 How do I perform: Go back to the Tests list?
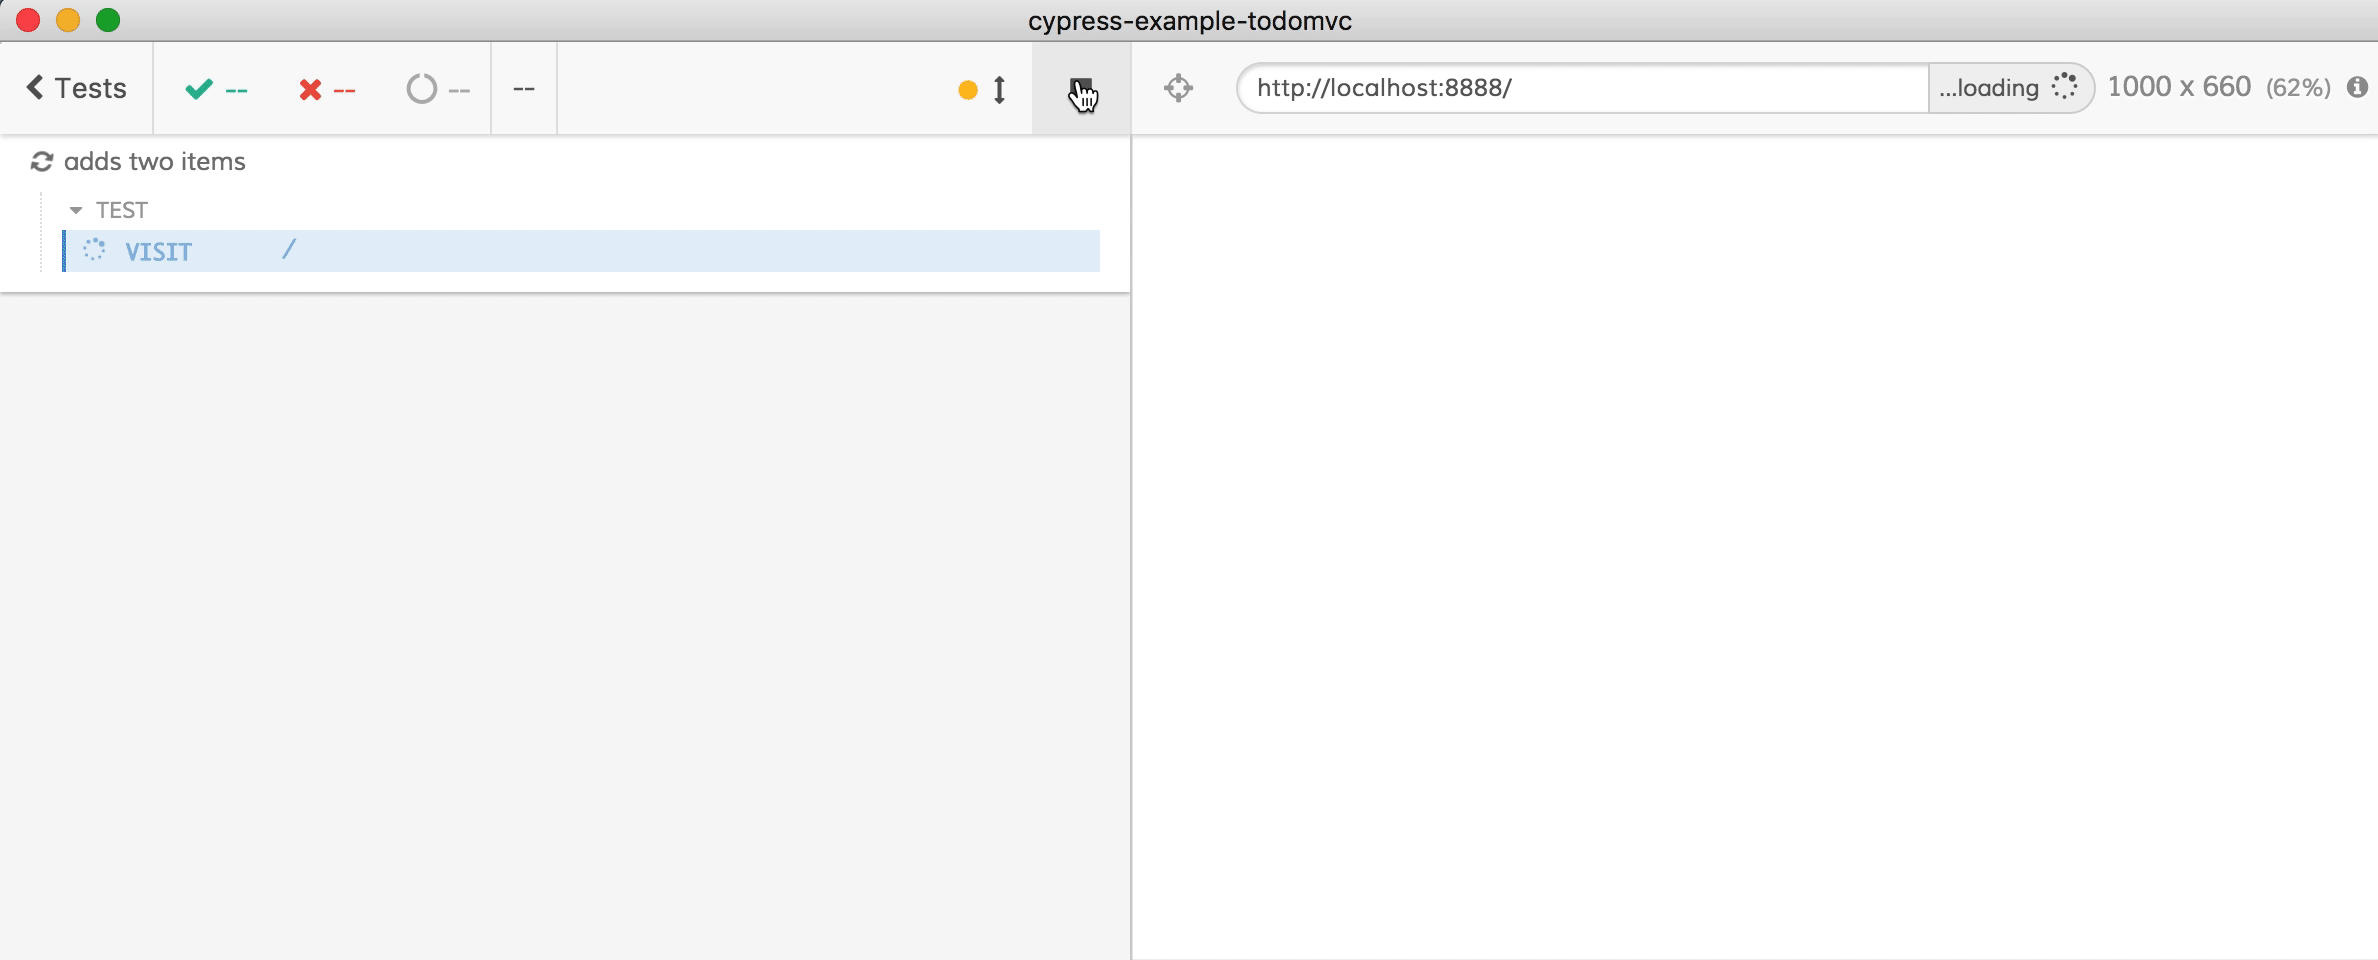pyautogui.click(x=77, y=88)
